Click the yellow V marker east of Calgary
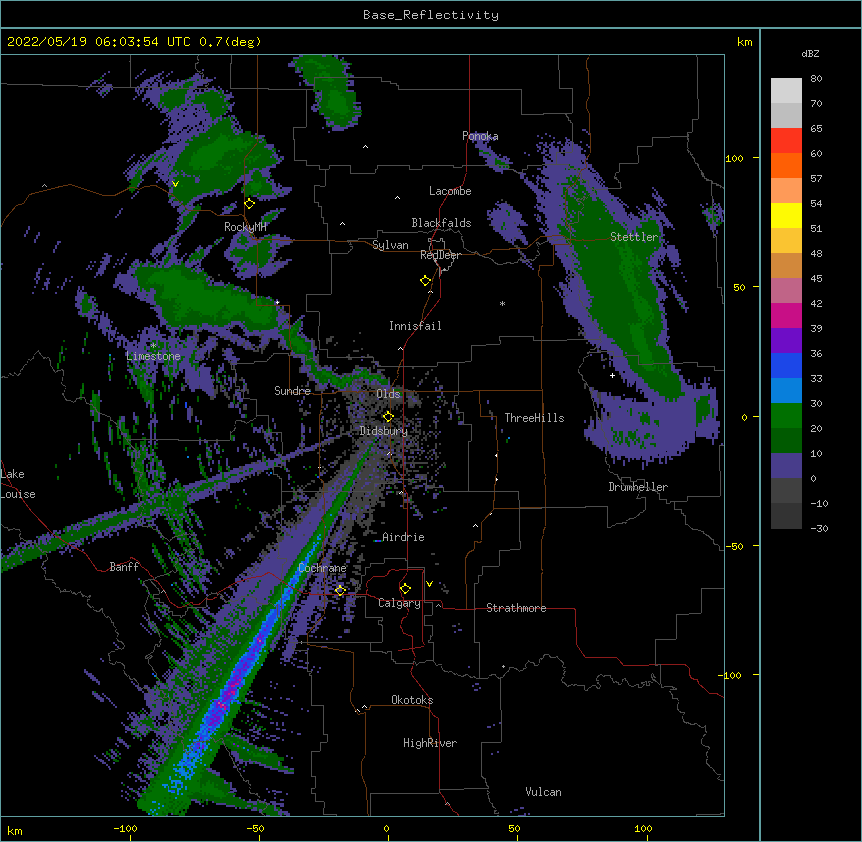The height and width of the screenshot is (842, 862). click(429, 584)
